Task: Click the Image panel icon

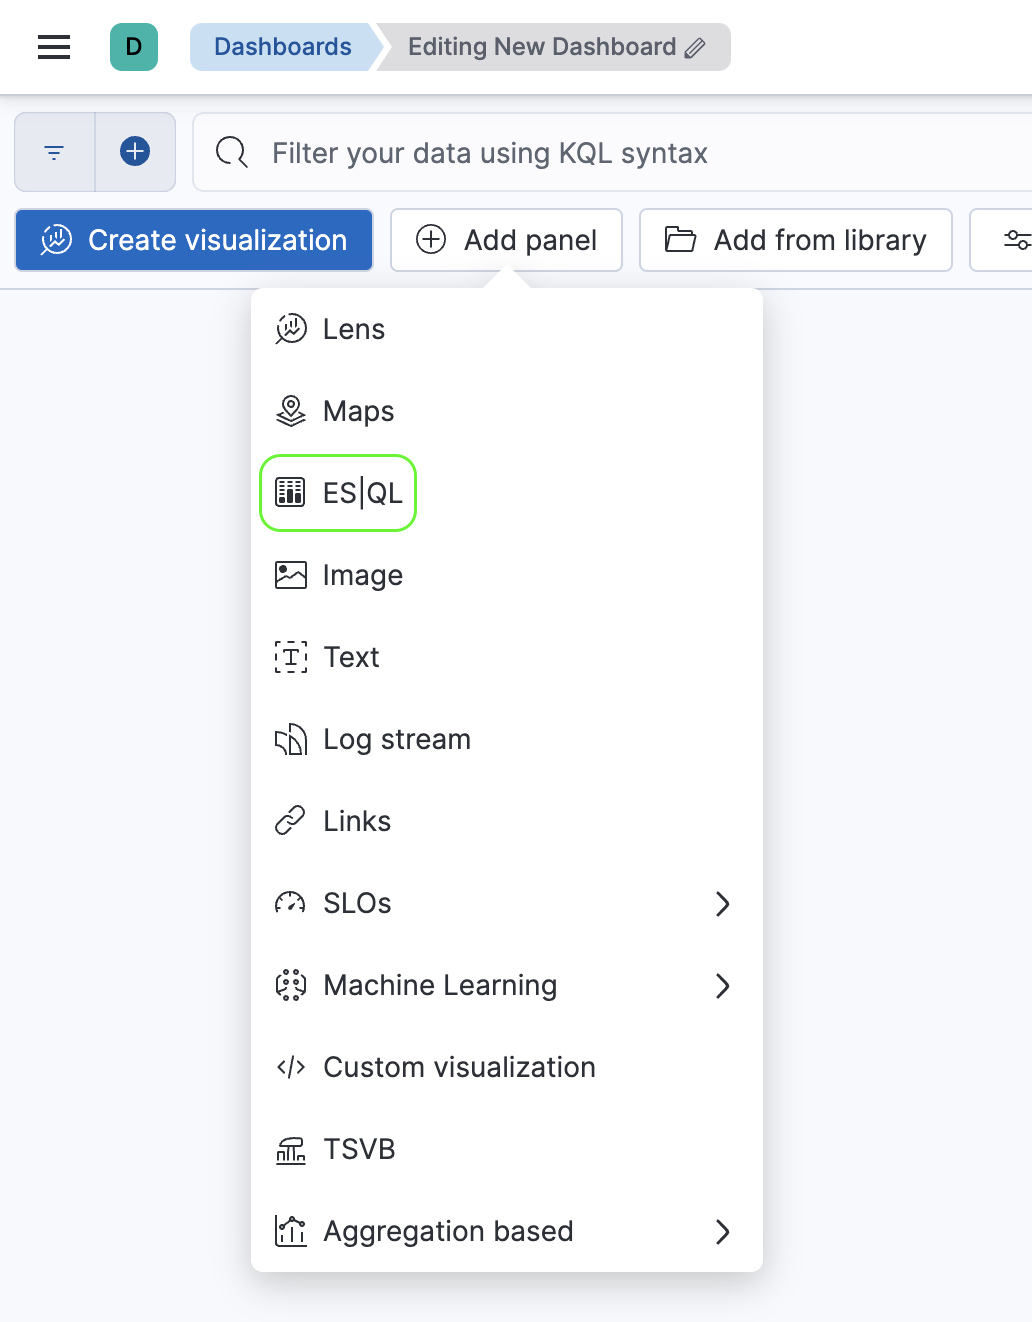Action: coord(290,575)
